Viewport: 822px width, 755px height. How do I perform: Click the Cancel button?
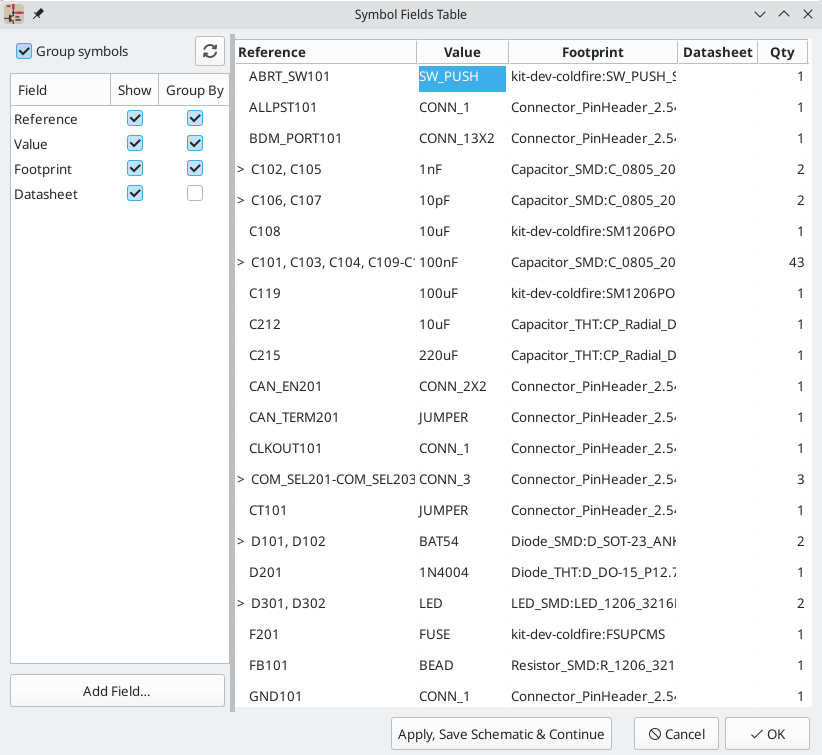[676, 733]
